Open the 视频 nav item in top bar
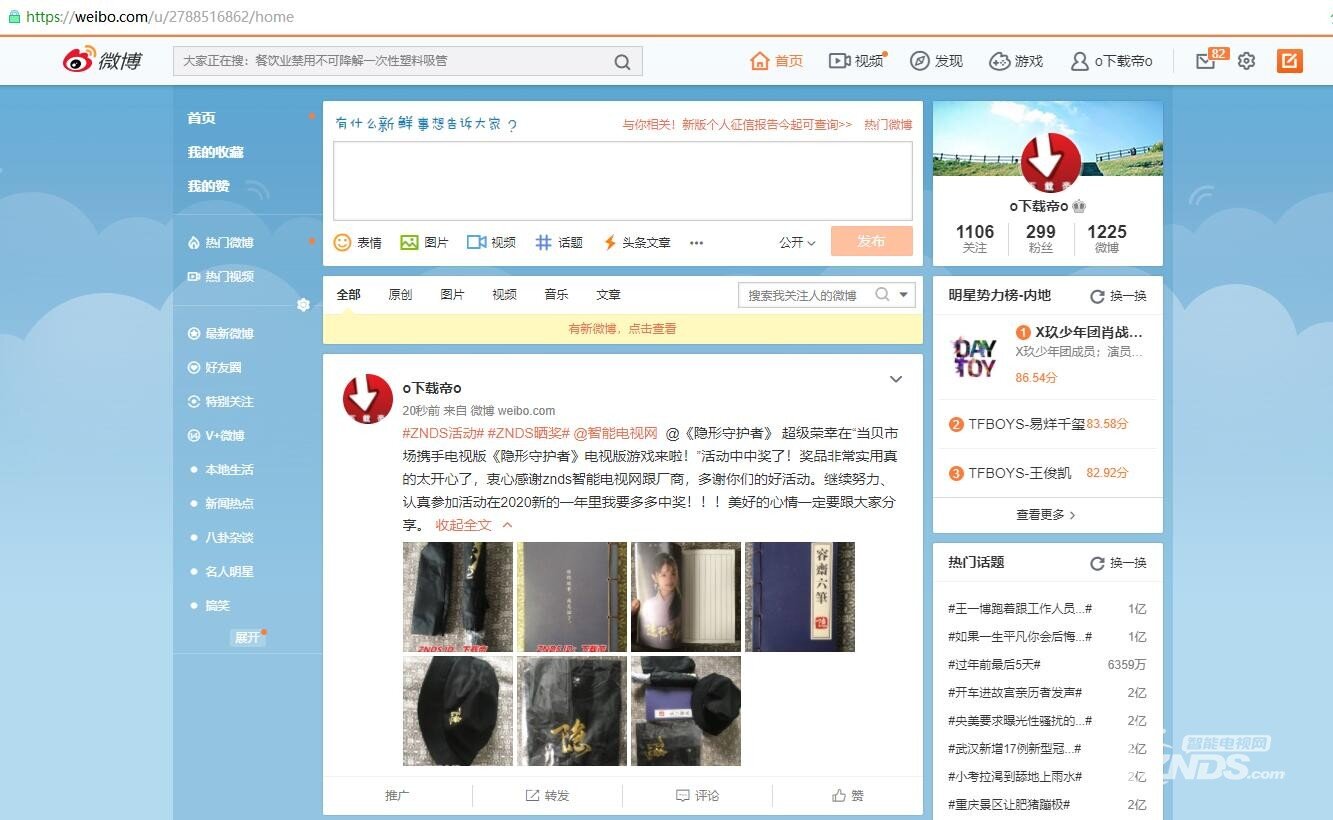Screen dimensions: 1333x820 tap(856, 61)
